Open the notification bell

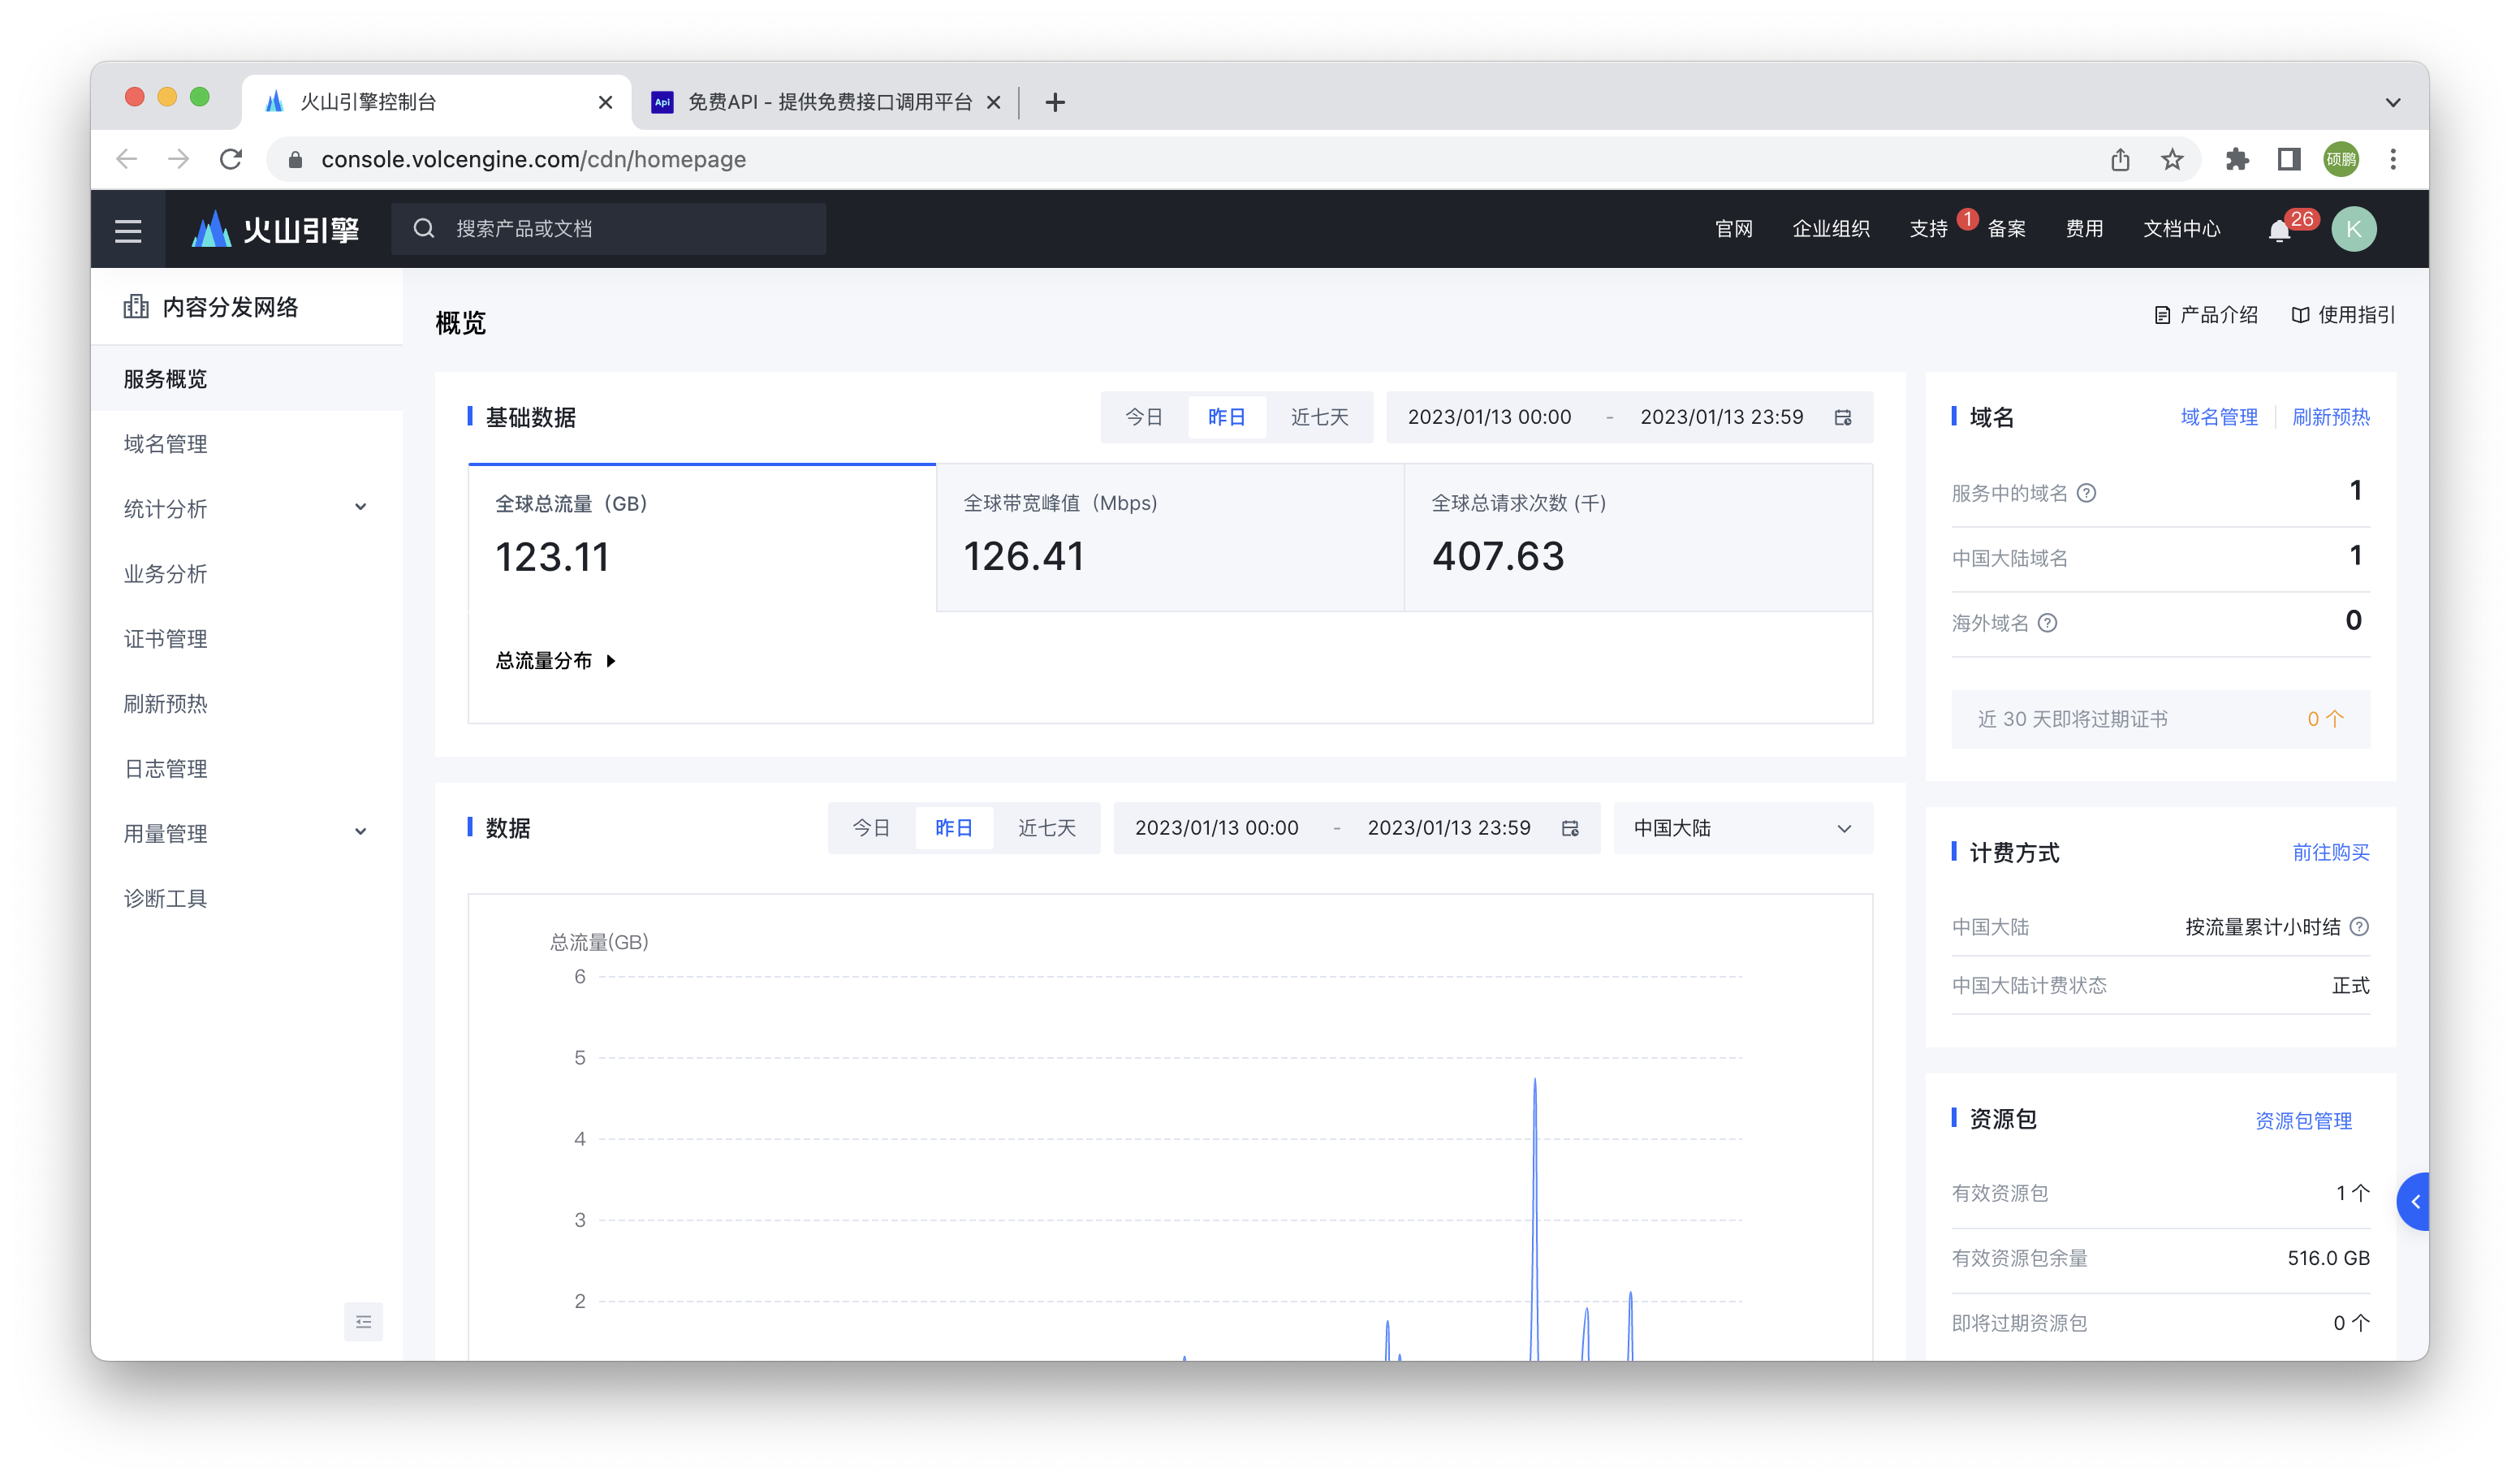coord(2279,231)
